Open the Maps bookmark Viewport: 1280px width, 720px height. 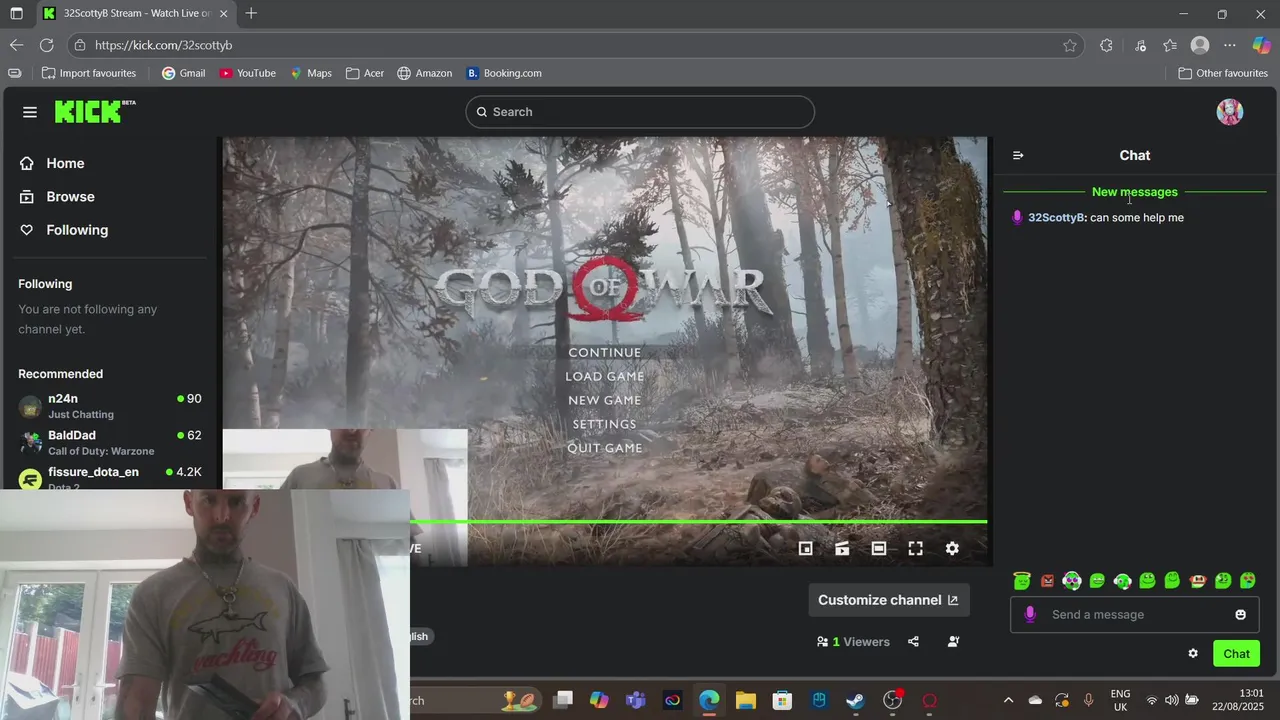[310, 73]
